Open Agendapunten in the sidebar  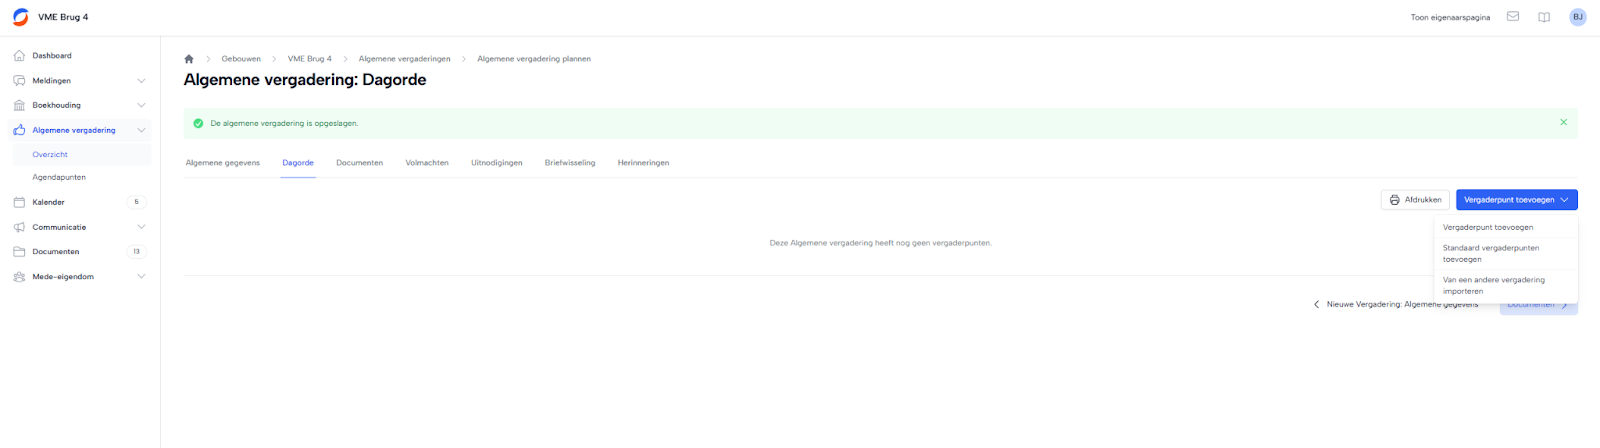(x=59, y=178)
